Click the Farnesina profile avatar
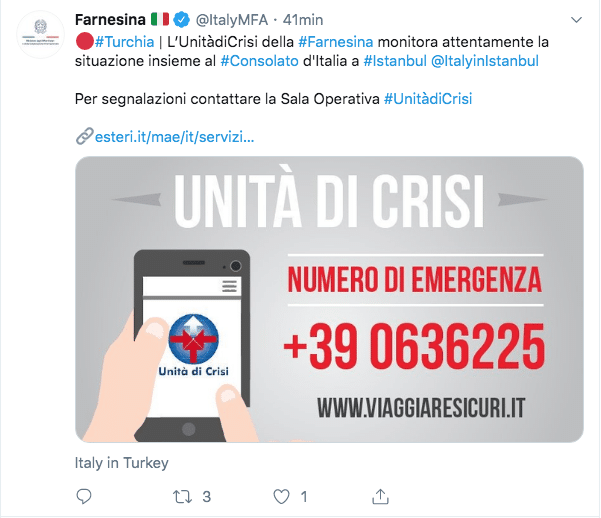 coord(40,35)
